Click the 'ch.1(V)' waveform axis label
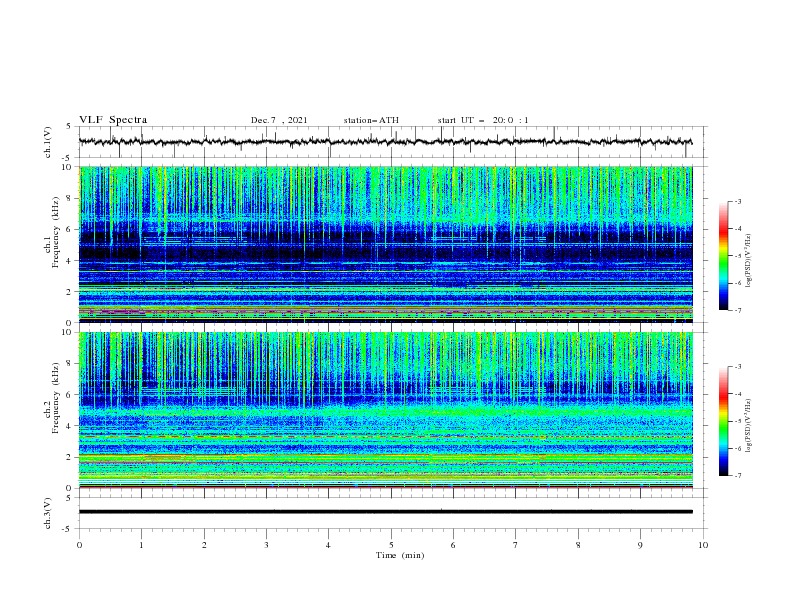The width and height of the screenshot is (792, 612). tap(47, 142)
